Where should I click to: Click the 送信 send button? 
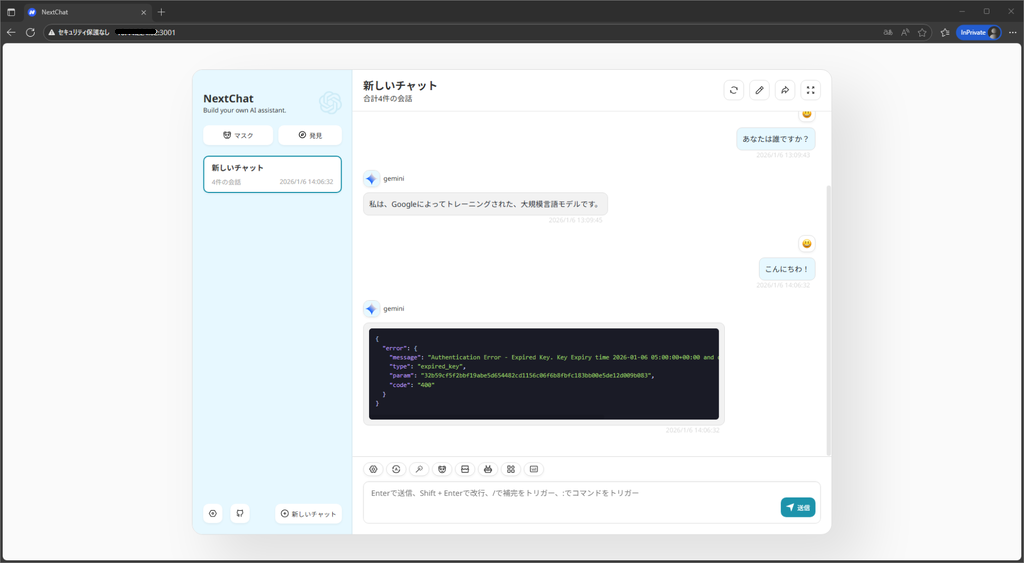pyautogui.click(x=797, y=507)
